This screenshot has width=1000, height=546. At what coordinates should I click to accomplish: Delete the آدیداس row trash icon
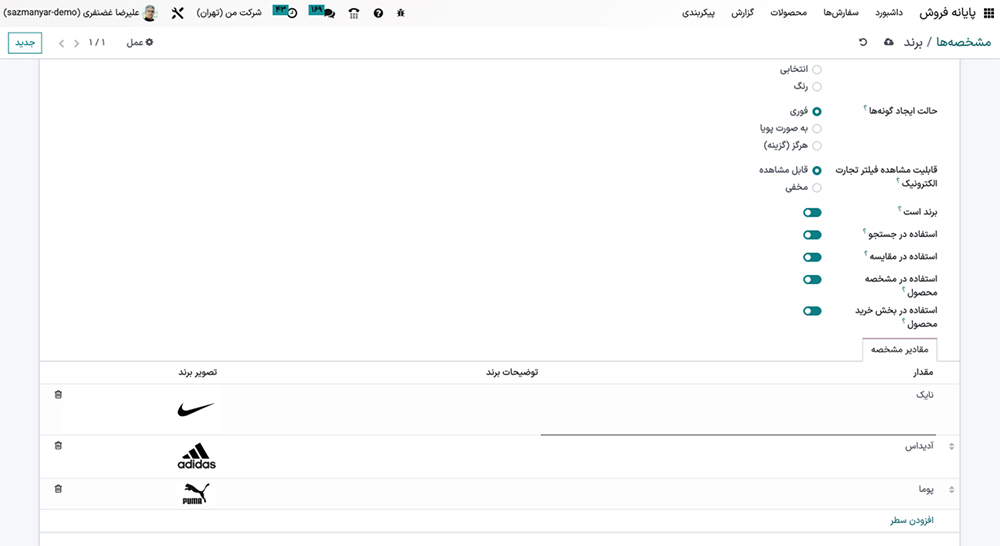click(58, 446)
